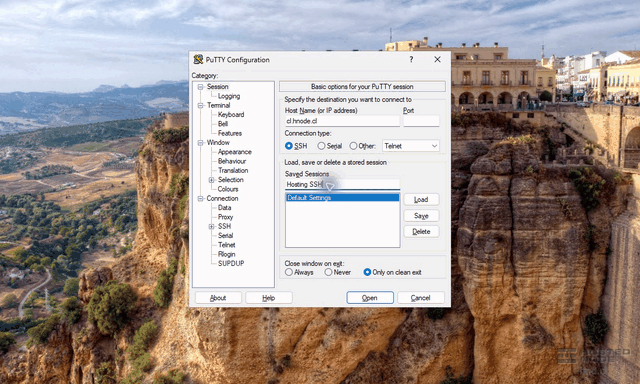Click the Help button

269,298
